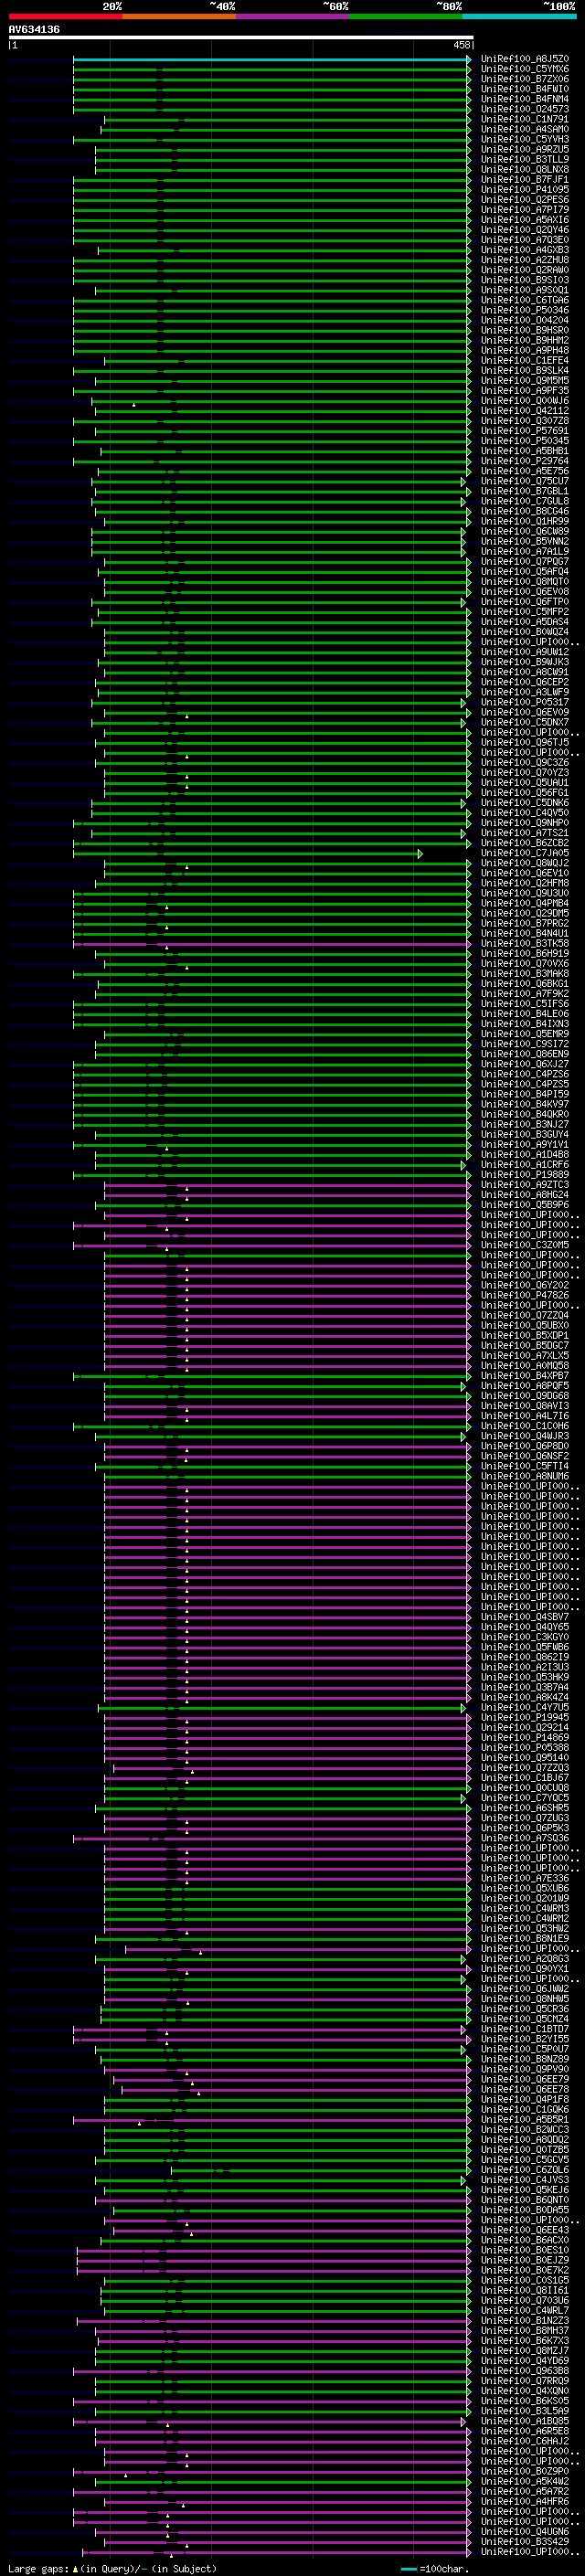Click the short alignment bar for UniRef100_C7JA05

pyautogui.click(x=247, y=854)
